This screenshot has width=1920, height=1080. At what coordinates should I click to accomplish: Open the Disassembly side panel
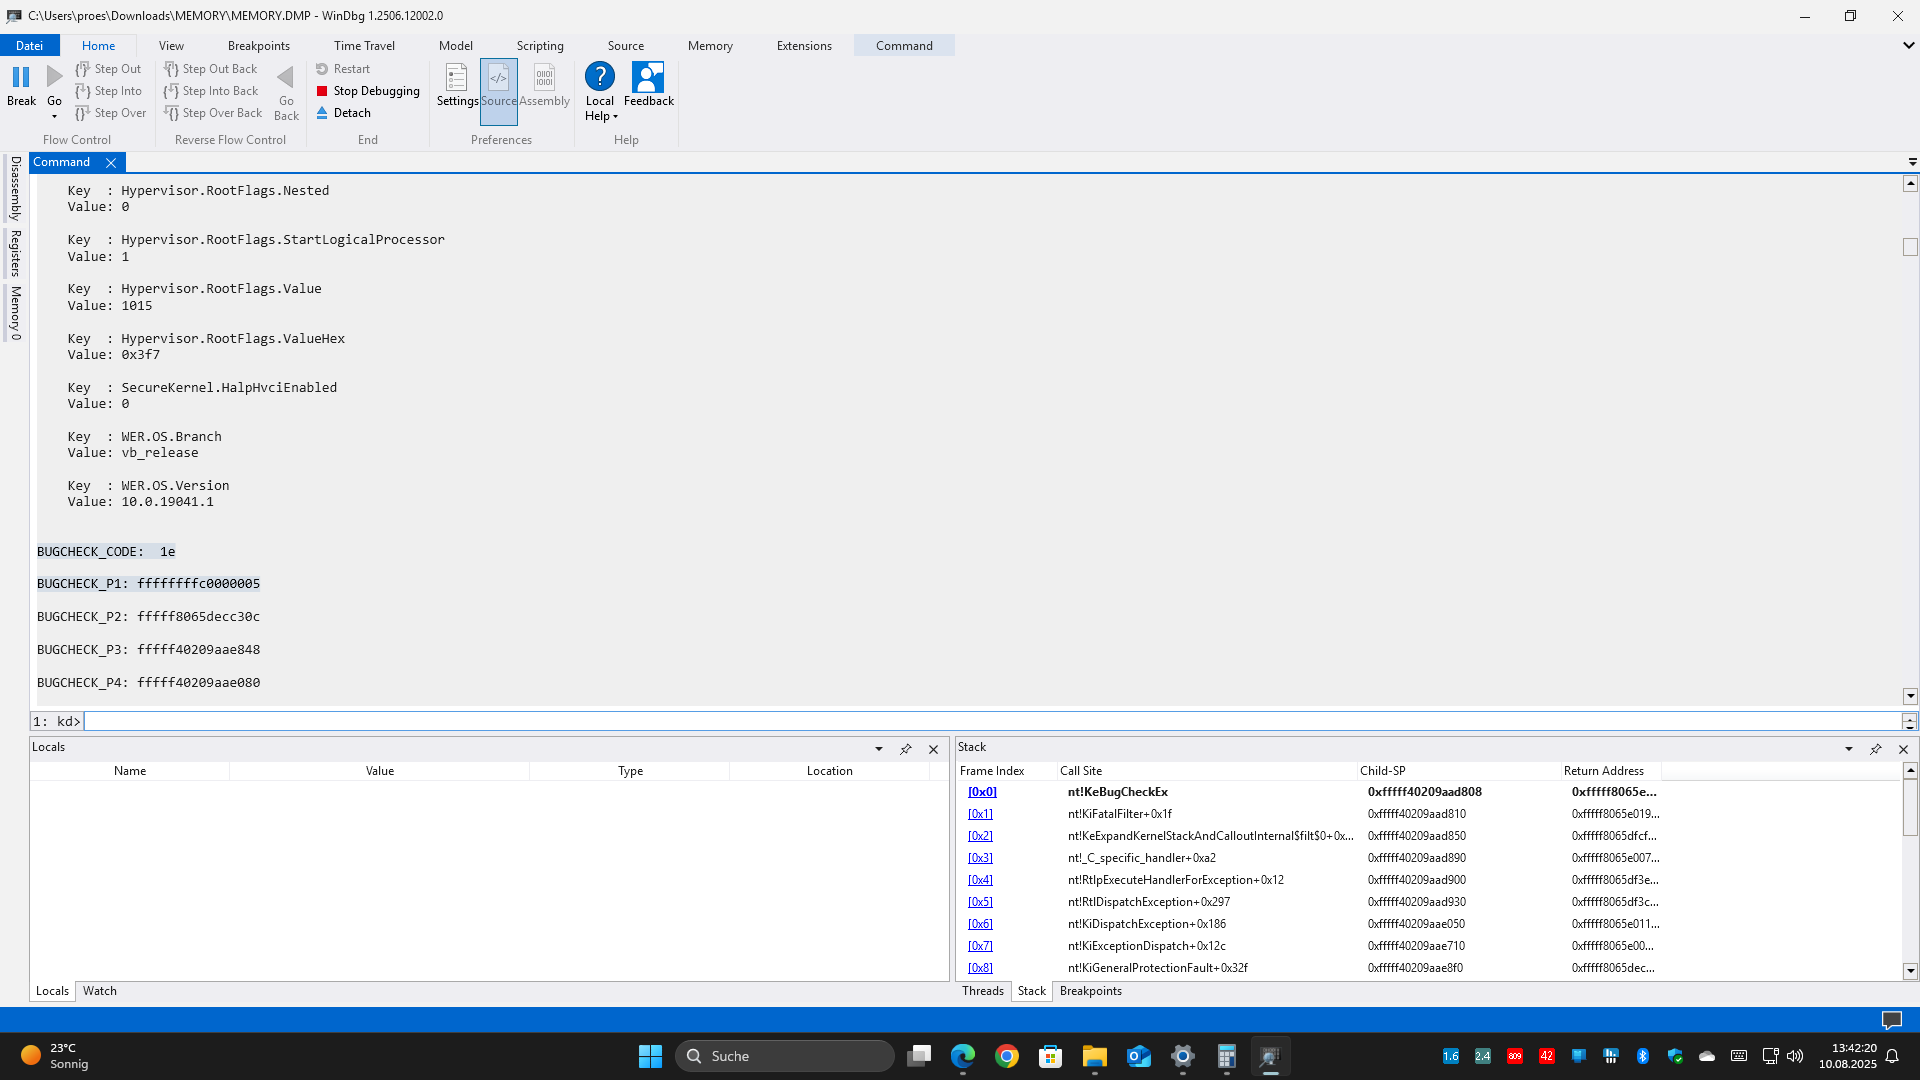point(15,188)
